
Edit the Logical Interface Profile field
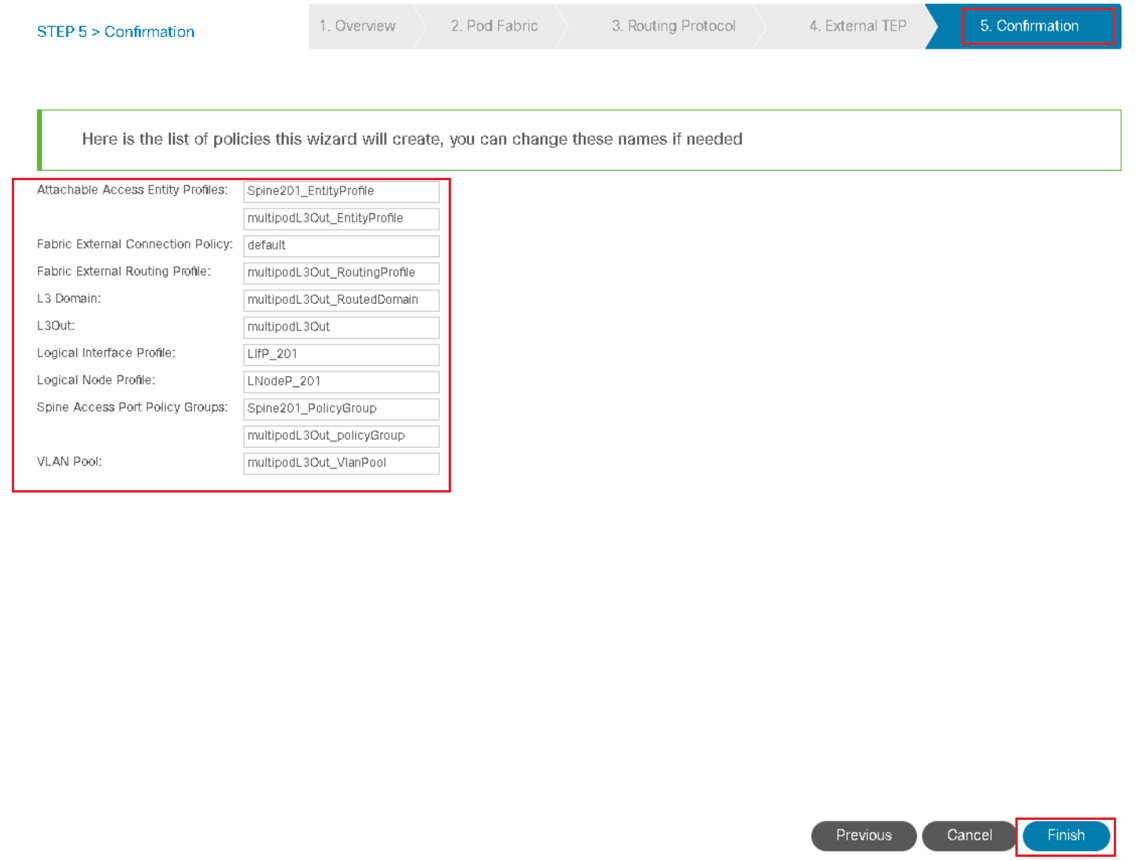pos(341,354)
